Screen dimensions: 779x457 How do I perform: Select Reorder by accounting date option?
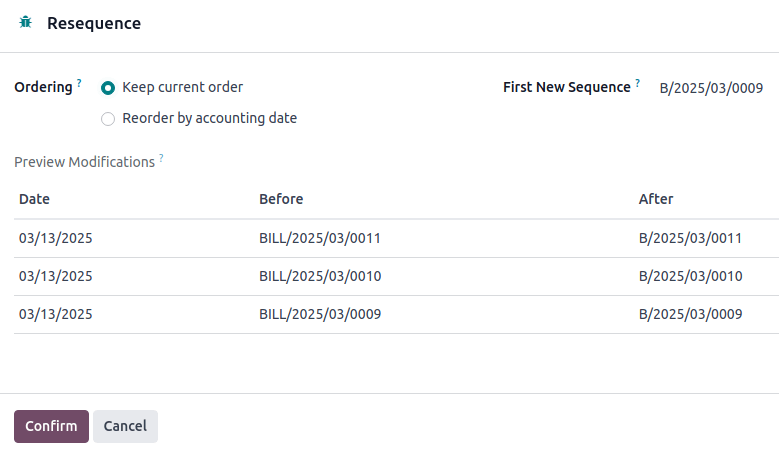click(108, 119)
